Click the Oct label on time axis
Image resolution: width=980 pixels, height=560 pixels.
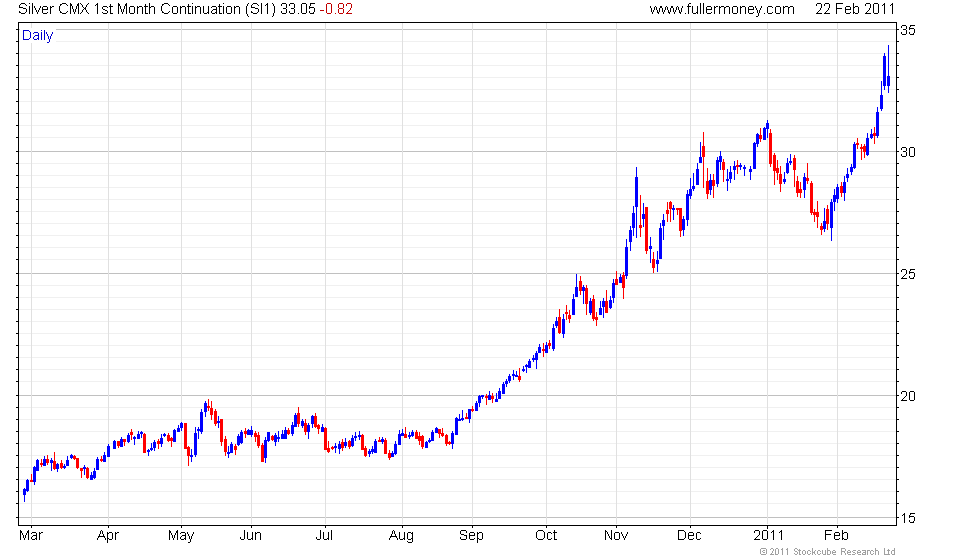click(546, 536)
